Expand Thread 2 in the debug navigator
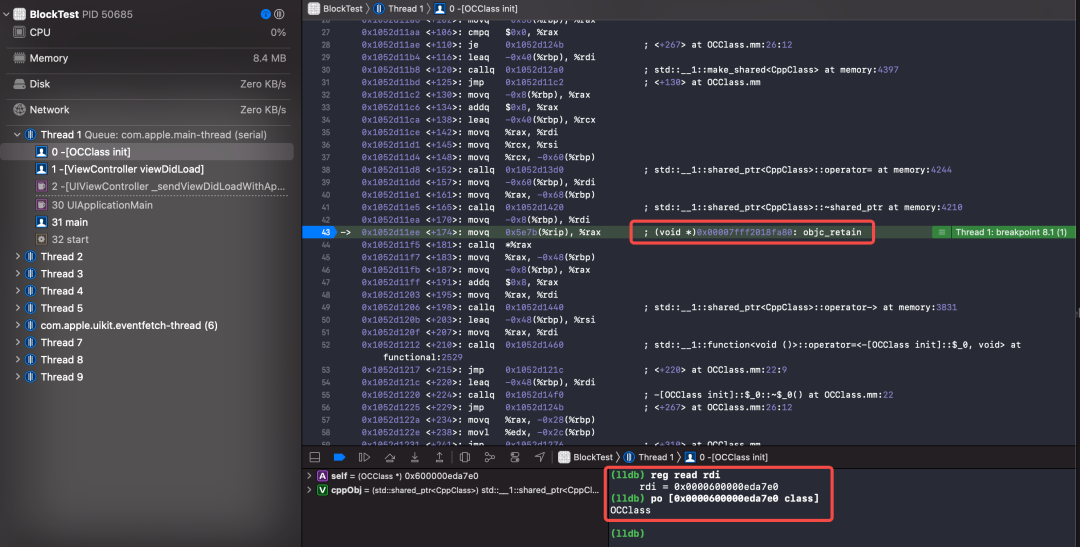The width and height of the screenshot is (1080, 547). [18, 257]
